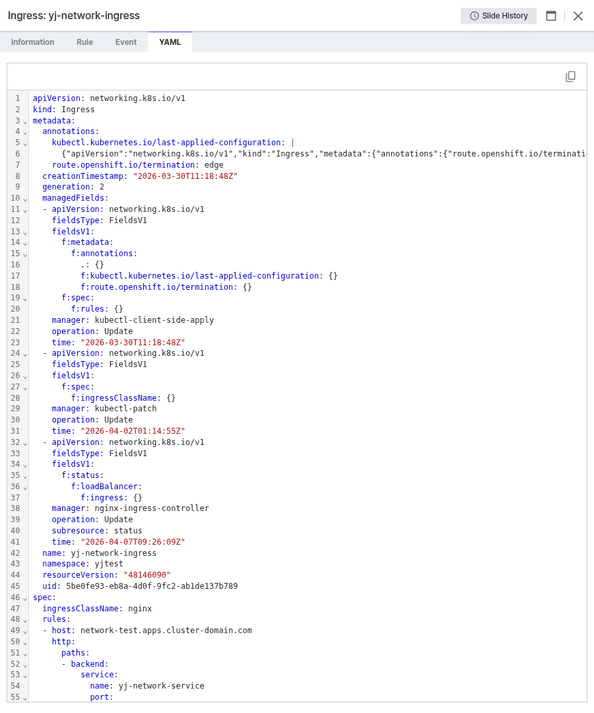Maximize the ingress detail panel

[551, 16]
